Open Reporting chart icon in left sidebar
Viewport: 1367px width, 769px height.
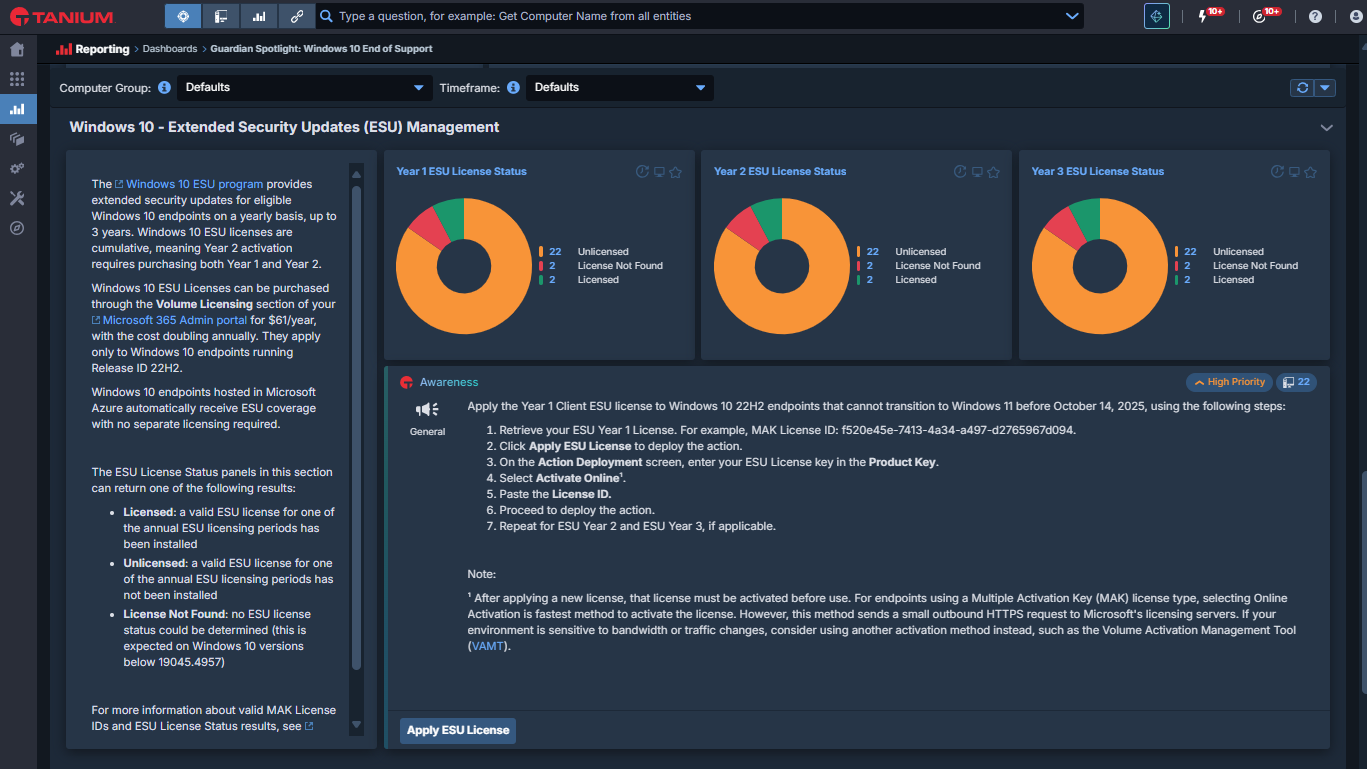point(17,109)
